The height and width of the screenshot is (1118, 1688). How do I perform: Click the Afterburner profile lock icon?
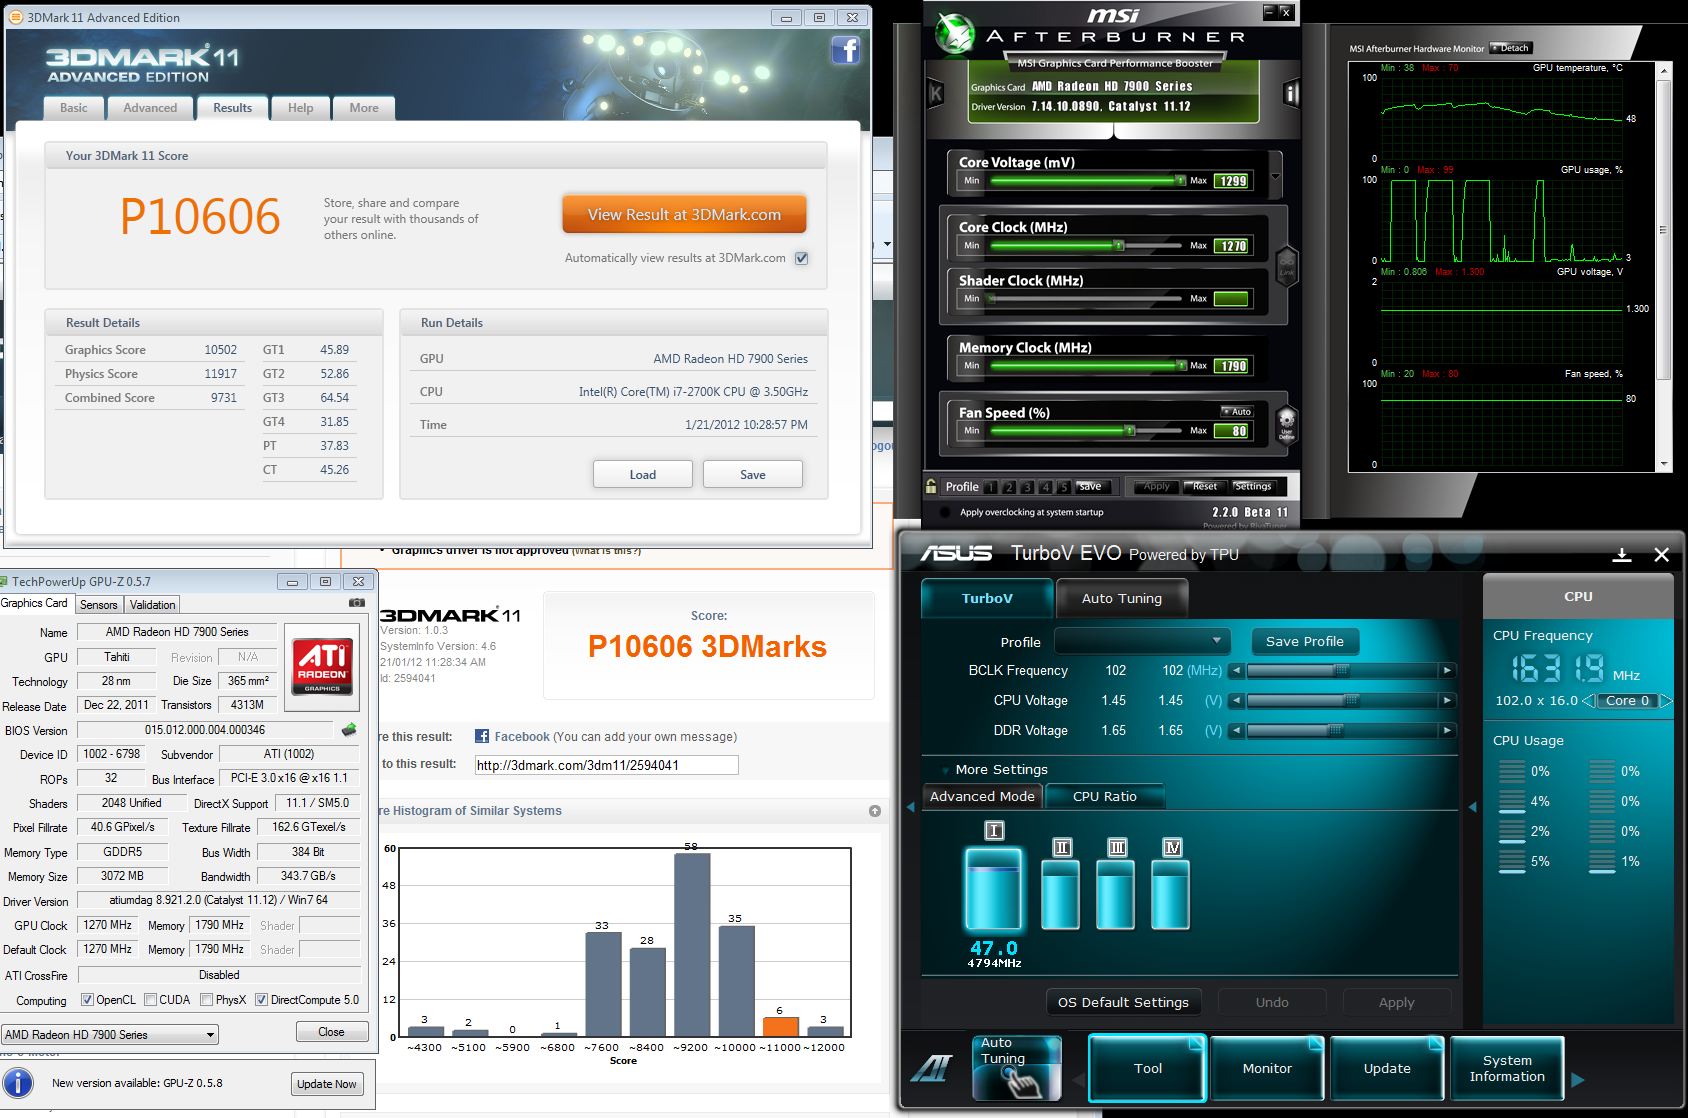931,486
